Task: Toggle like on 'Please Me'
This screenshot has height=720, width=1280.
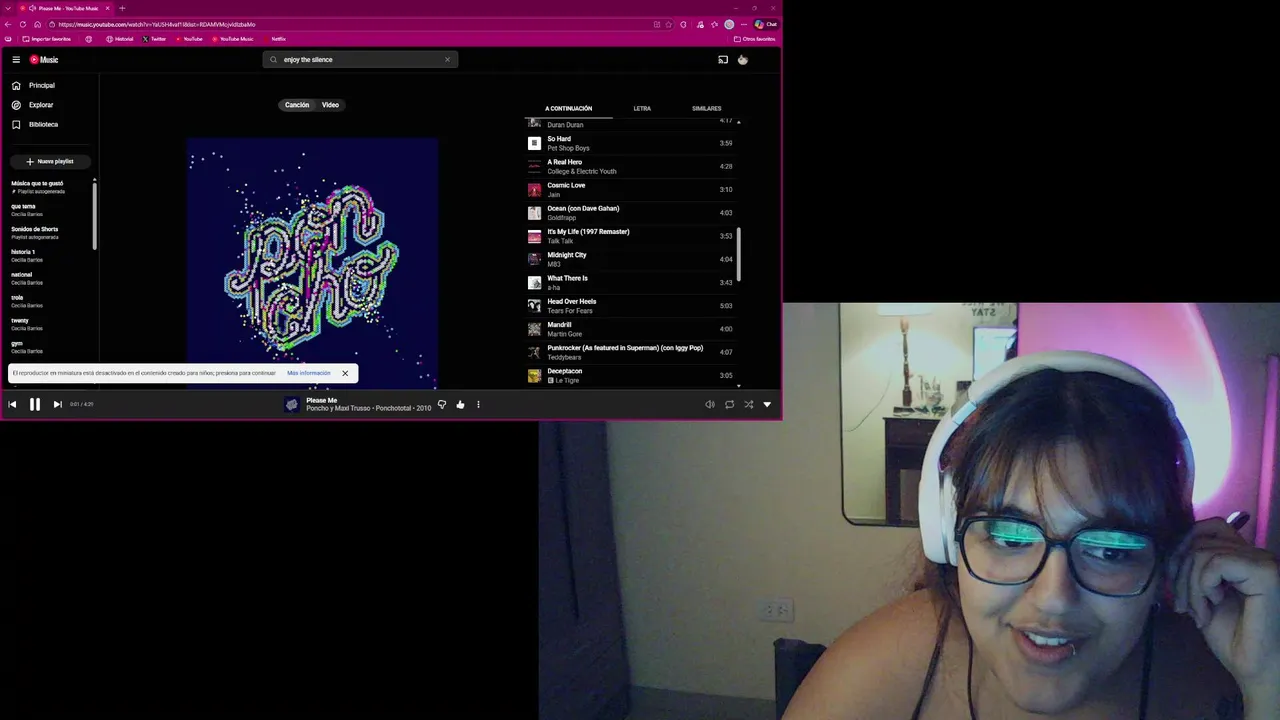Action: tap(460, 404)
